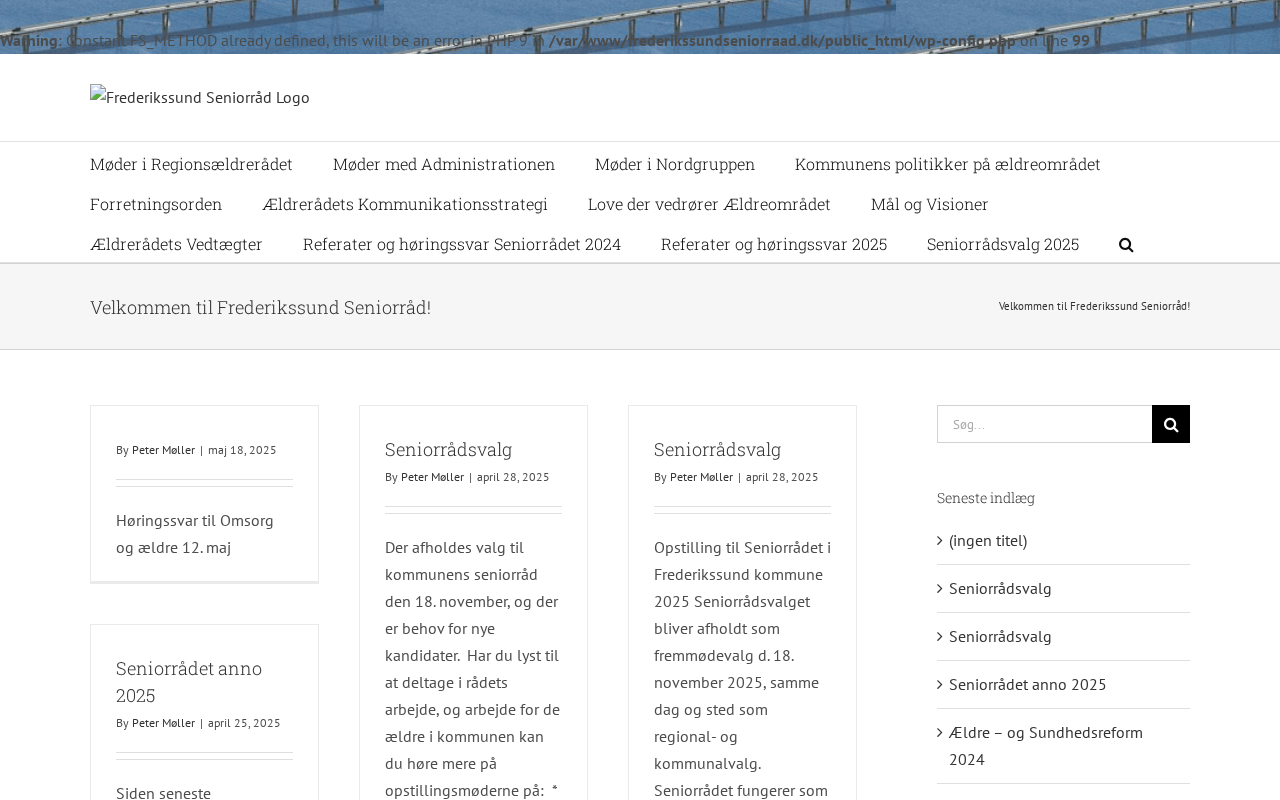Open first Seniorrådsvalg in Seneste indlæg list
Image resolution: width=1280 pixels, height=800 pixels.
click(1000, 588)
